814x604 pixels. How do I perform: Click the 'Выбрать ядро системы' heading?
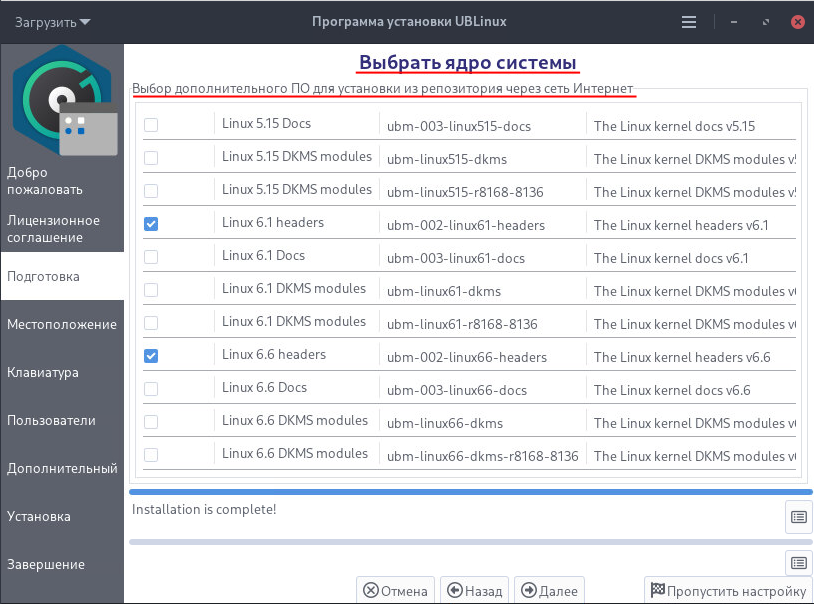(x=468, y=62)
